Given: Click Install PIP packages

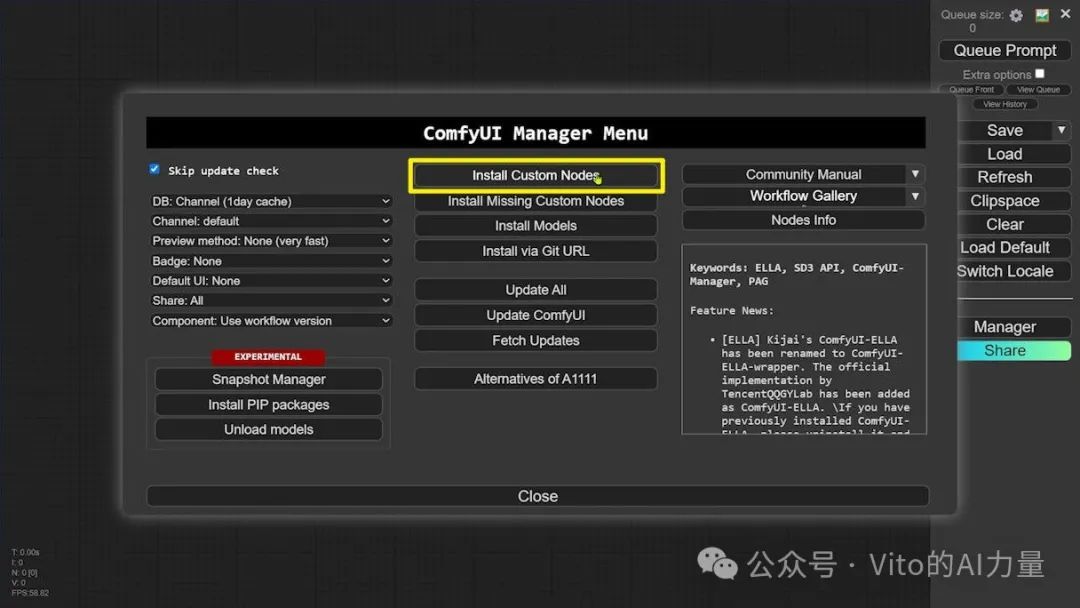Looking at the screenshot, I should [x=269, y=405].
